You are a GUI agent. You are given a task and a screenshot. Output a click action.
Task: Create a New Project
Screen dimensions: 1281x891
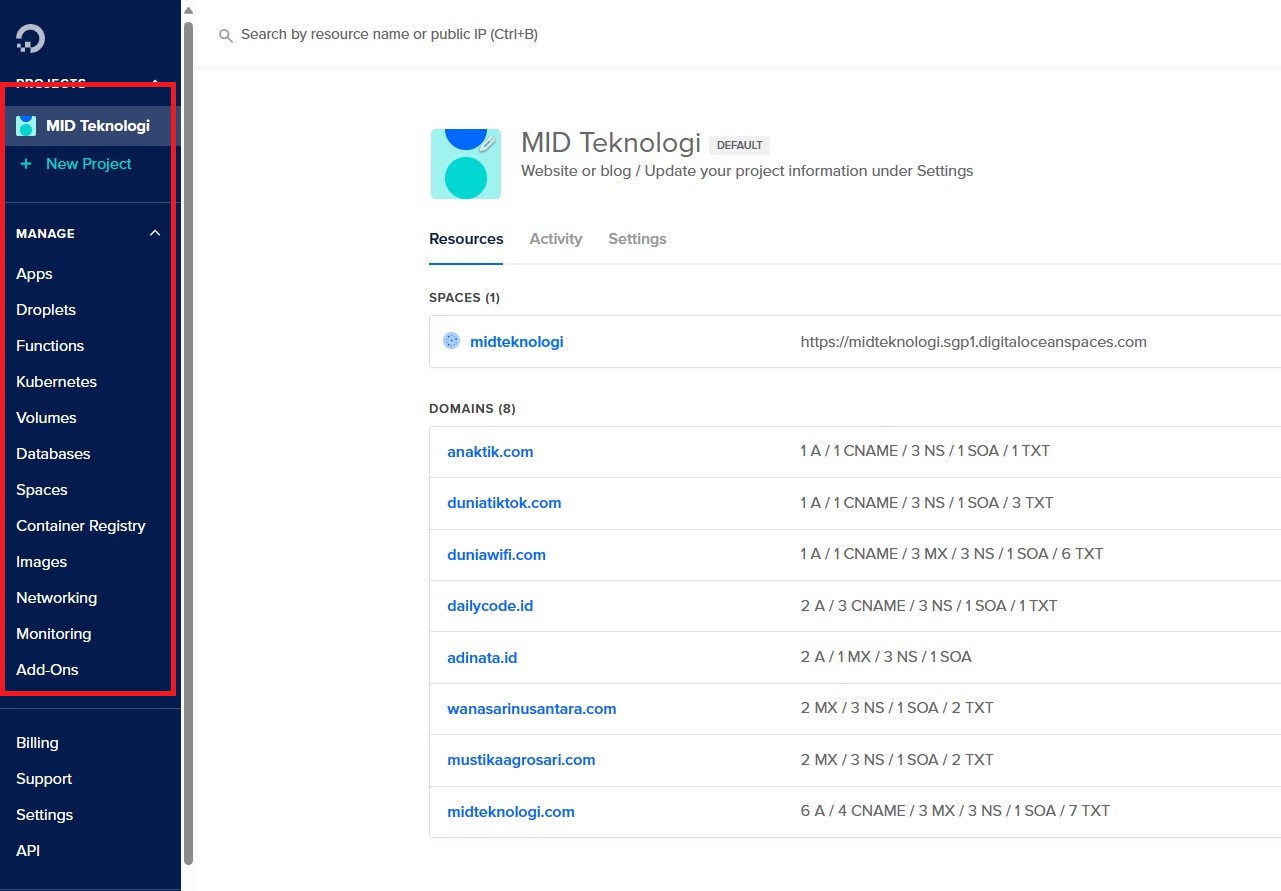pos(88,163)
